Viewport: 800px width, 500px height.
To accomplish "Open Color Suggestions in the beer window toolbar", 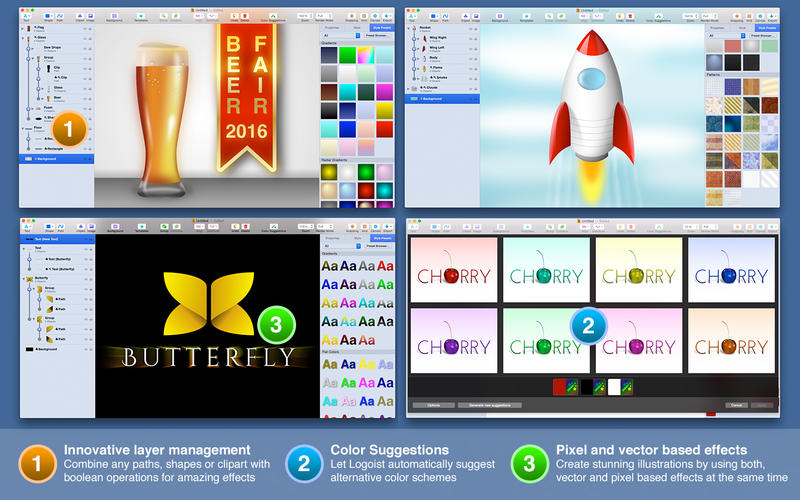I will (273, 15).
